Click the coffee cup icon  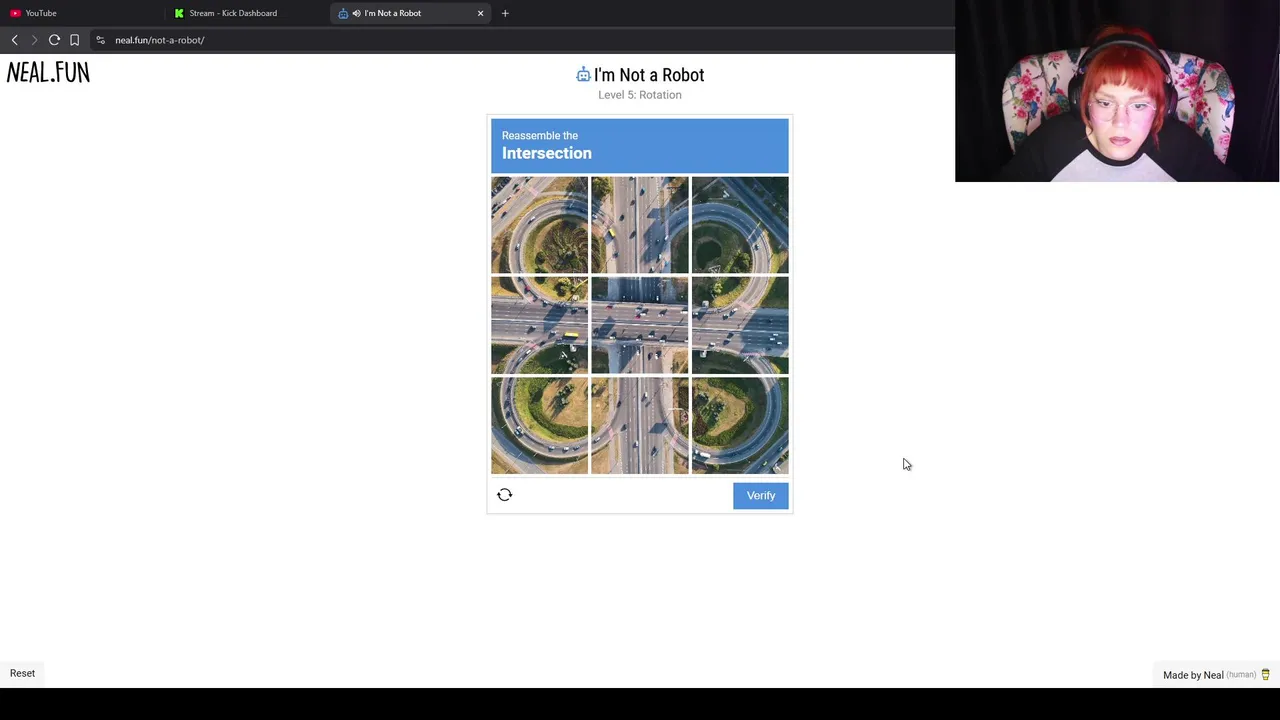click(1265, 675)
